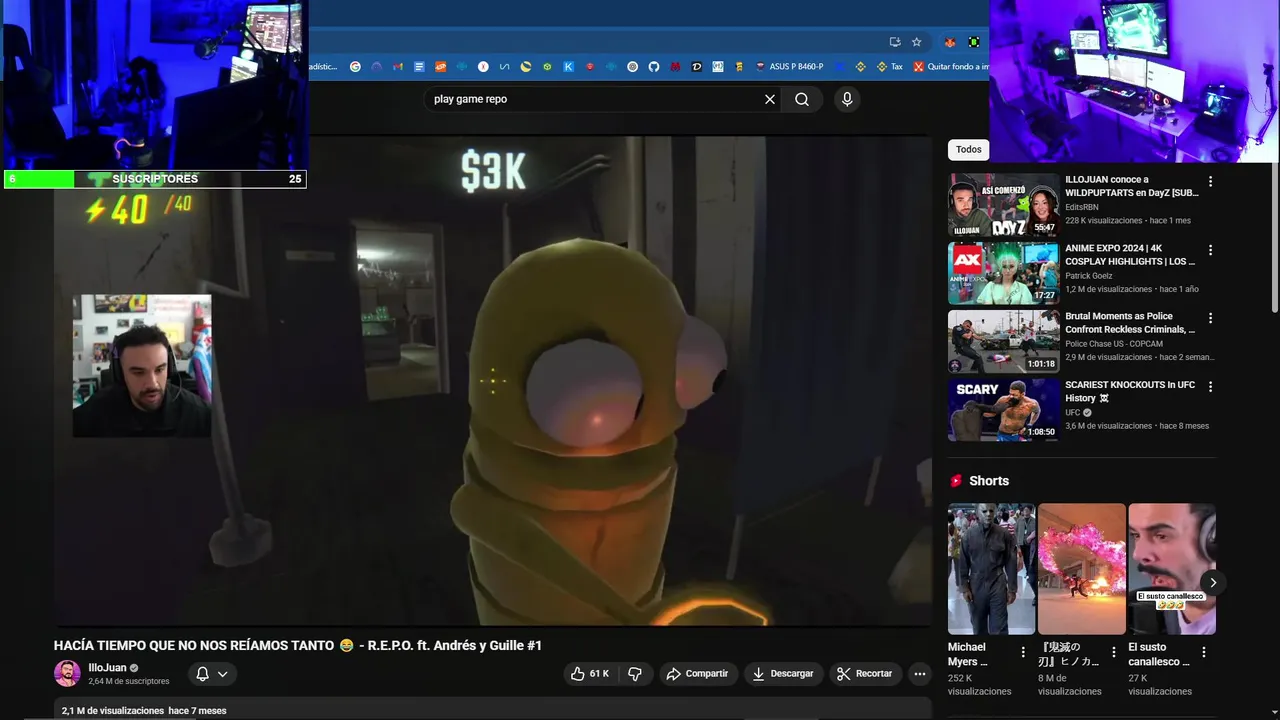
Task: Expand the notification options chevron
Action: click(x=223, y=674)
